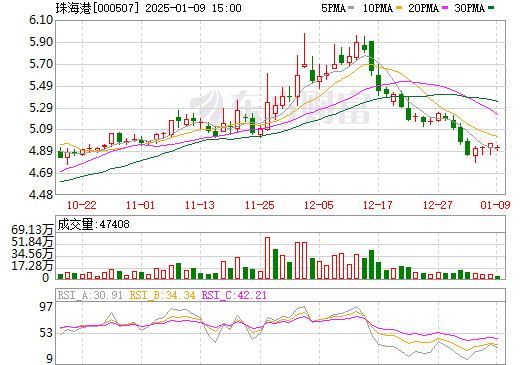Click the 4.69 price axis label
Viewport: 520px width, 365px height.
click(41, 173)
